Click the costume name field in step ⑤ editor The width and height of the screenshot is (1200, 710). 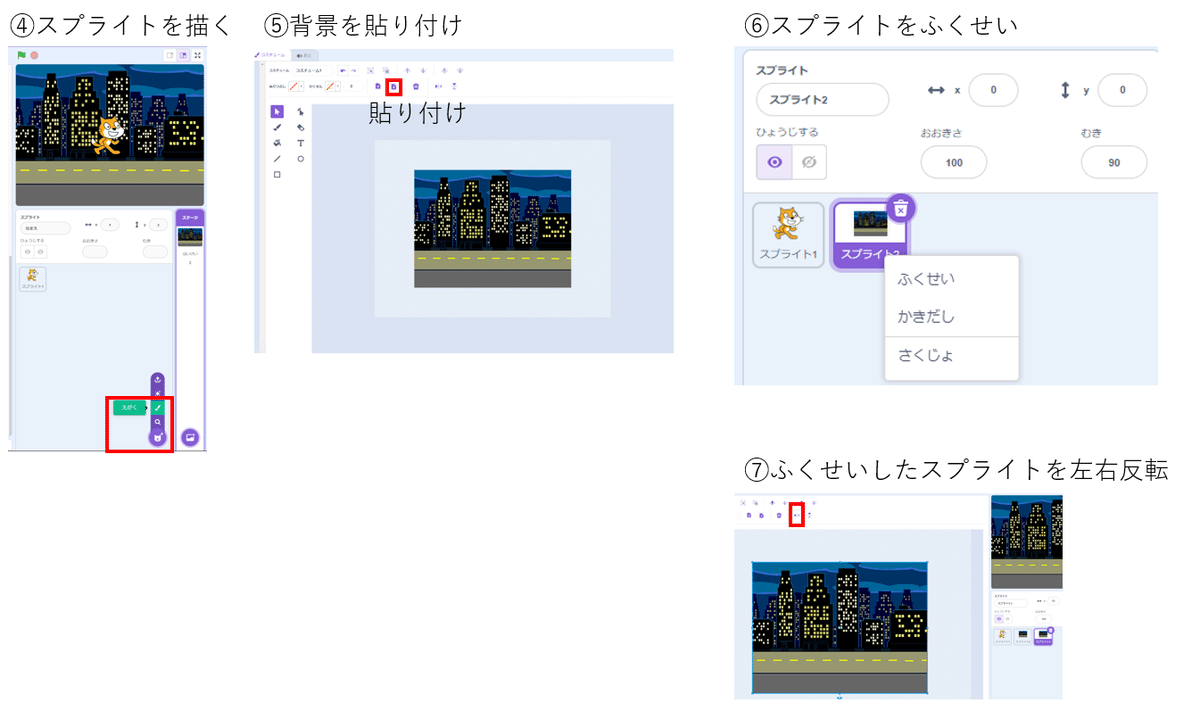313,71
